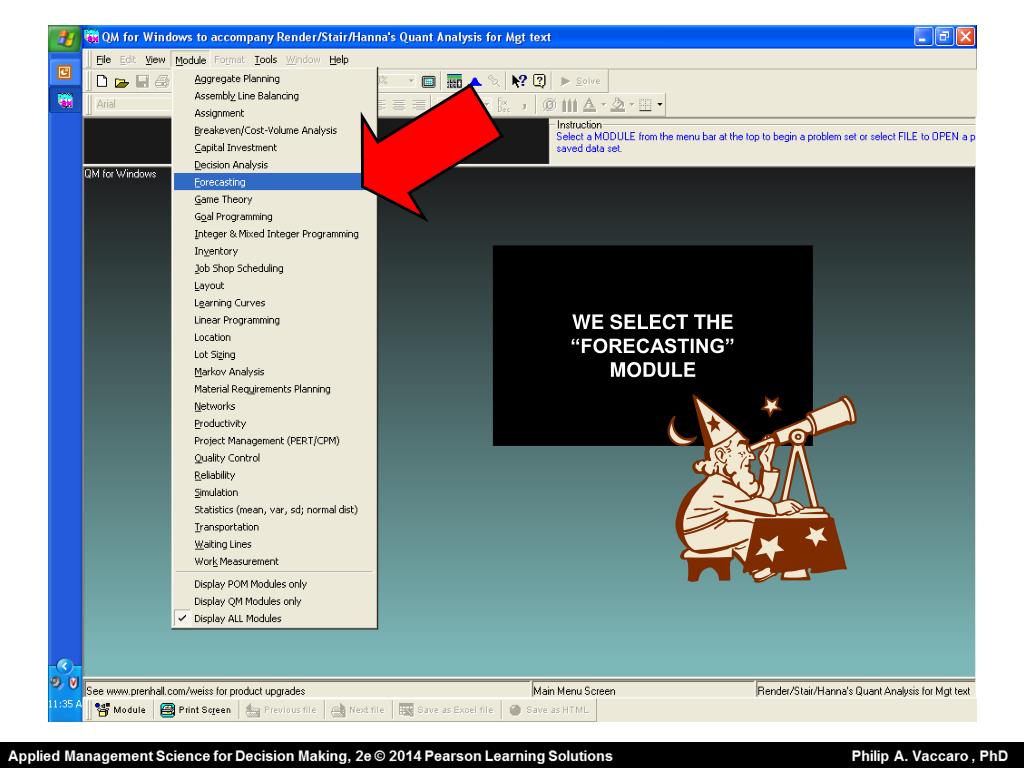Open the calculator grid icon
The image size is (1024, 768).
pyautogui.click(x=454, y=82)
